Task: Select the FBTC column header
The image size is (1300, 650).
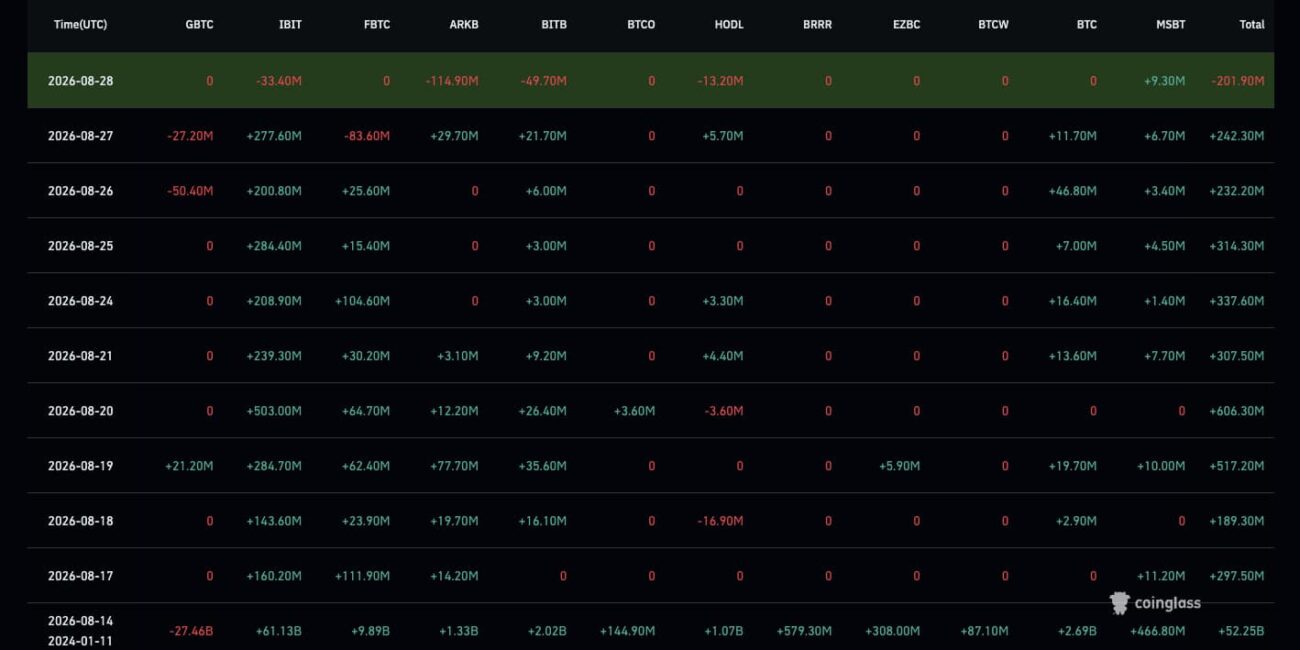Action: click(x=377, y=24)
